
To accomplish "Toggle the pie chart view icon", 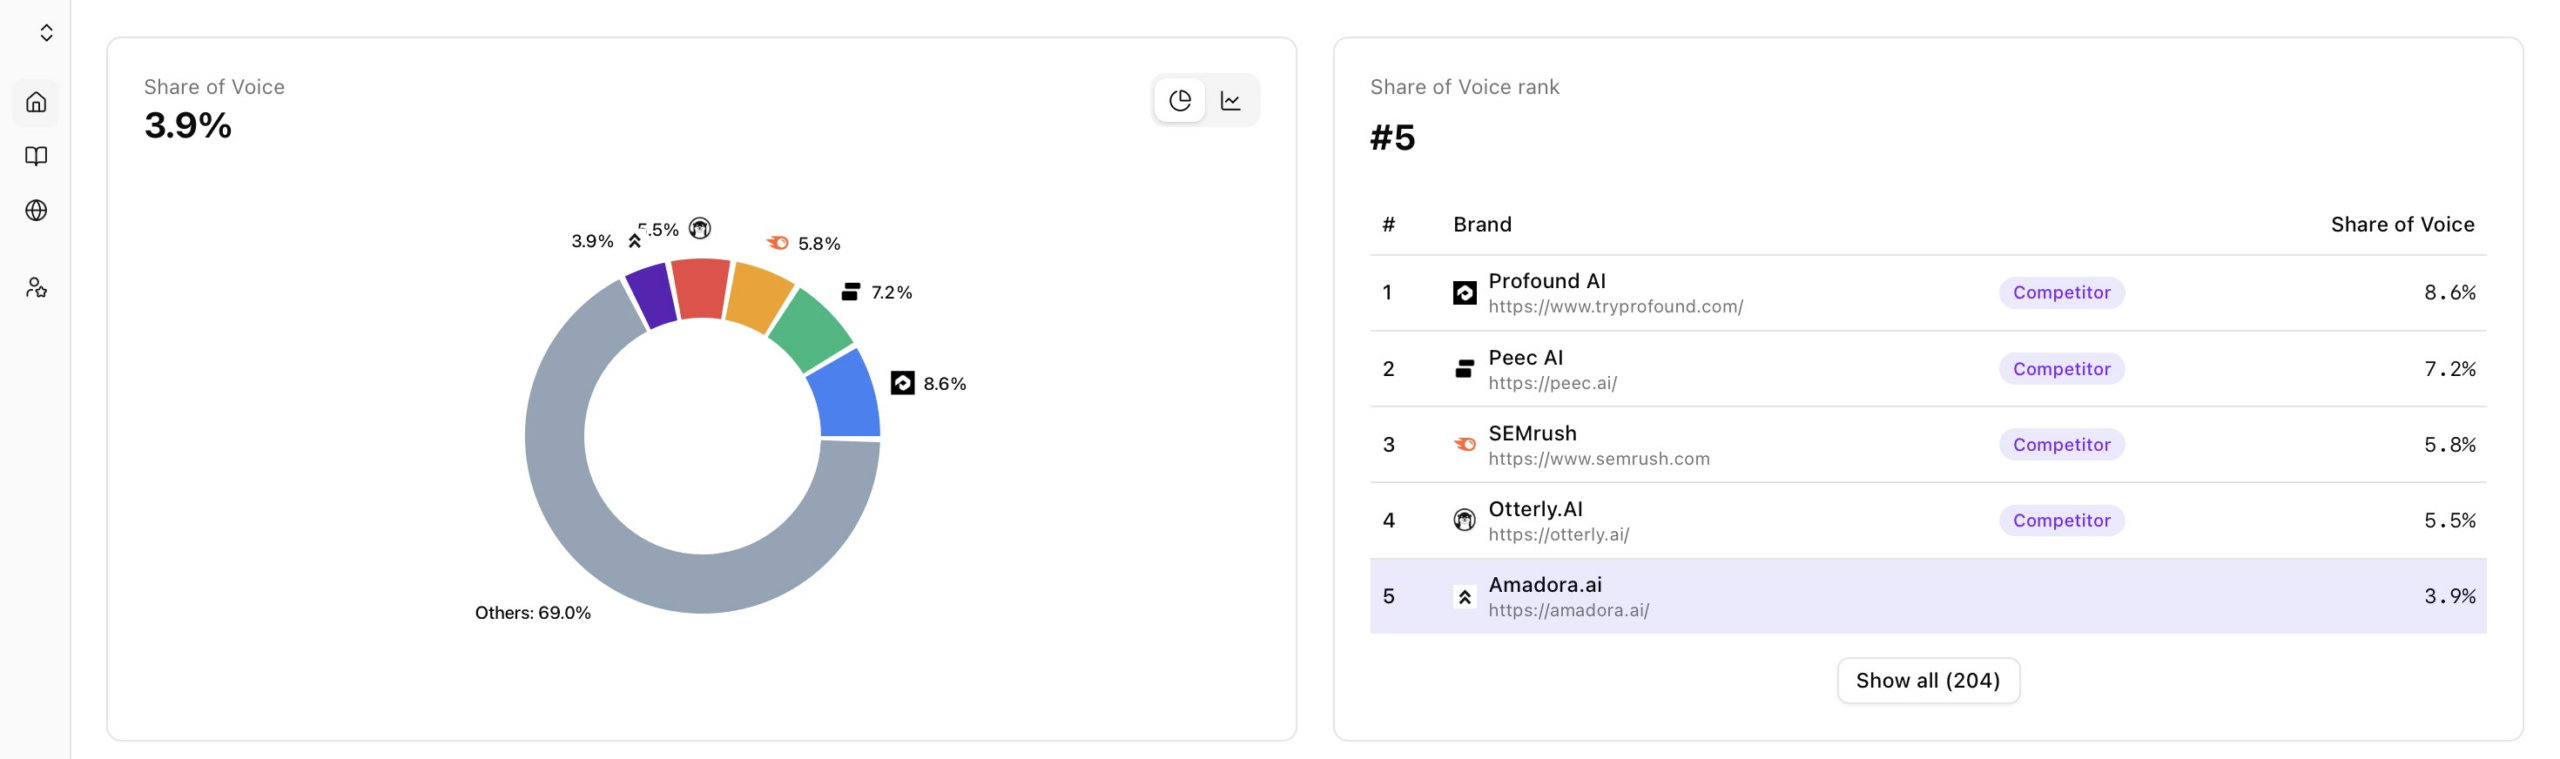I will [x=1181, y=100].
